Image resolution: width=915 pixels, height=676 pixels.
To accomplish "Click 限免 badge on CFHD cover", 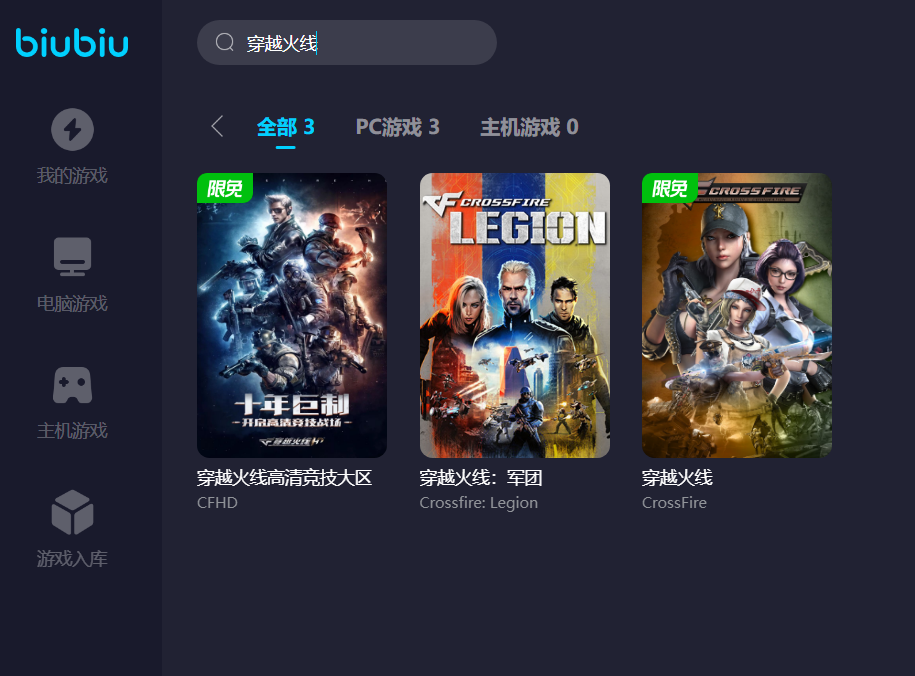I will click(x=225, y=188).
